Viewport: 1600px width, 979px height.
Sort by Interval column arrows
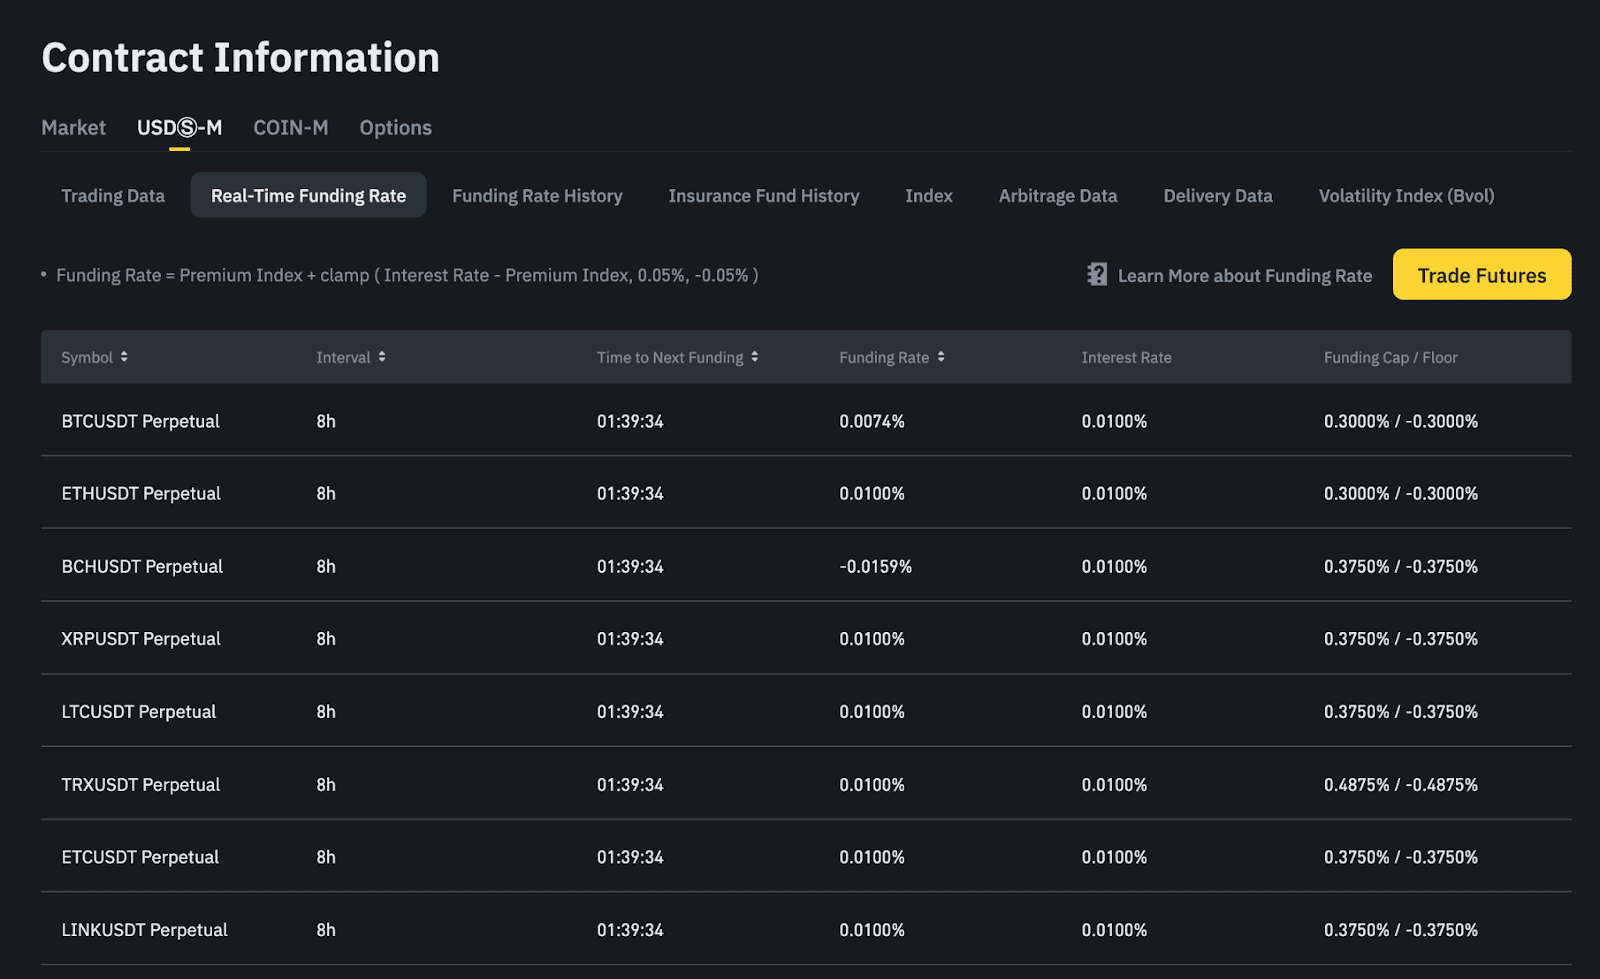(x=382, y=357)
